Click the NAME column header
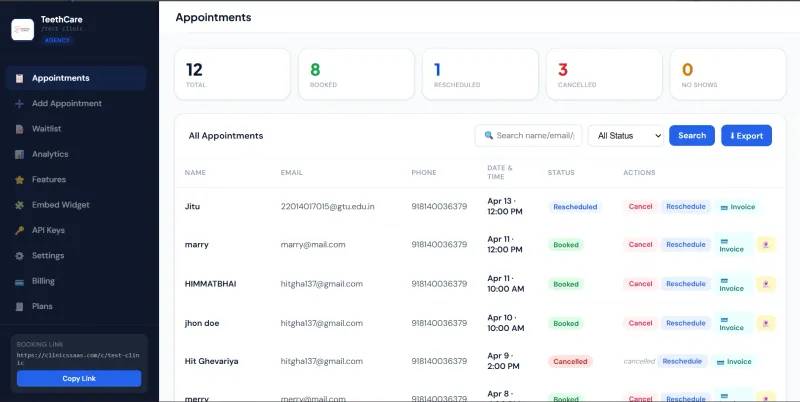 pos(195,172)
